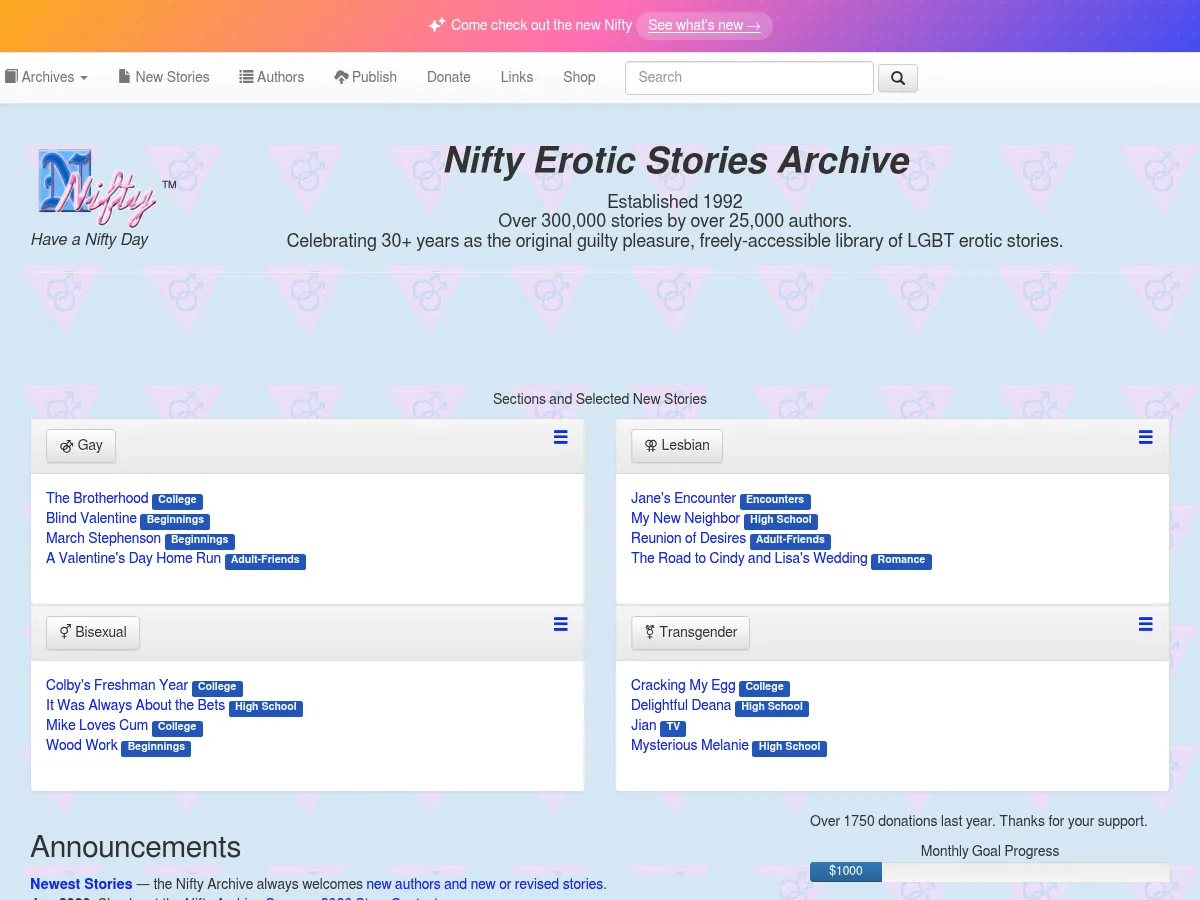
Task: Open the Jian story
Action: [644, 725]
